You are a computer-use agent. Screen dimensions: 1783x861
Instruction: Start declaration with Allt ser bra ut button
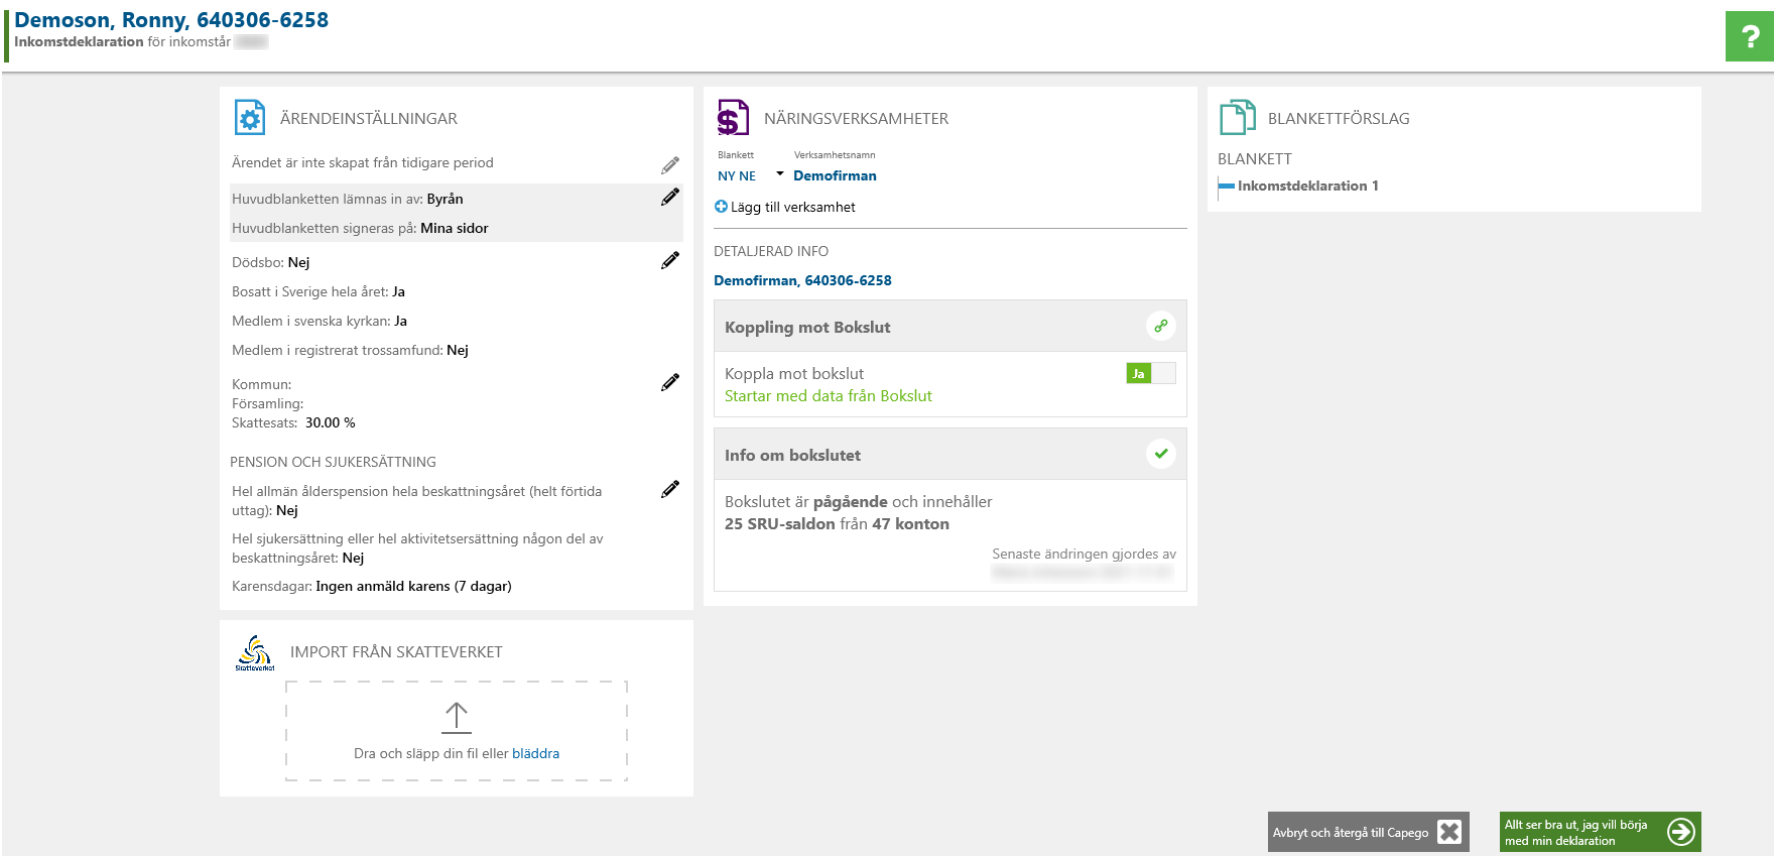pyautogui.click(x=1600, y=832)
